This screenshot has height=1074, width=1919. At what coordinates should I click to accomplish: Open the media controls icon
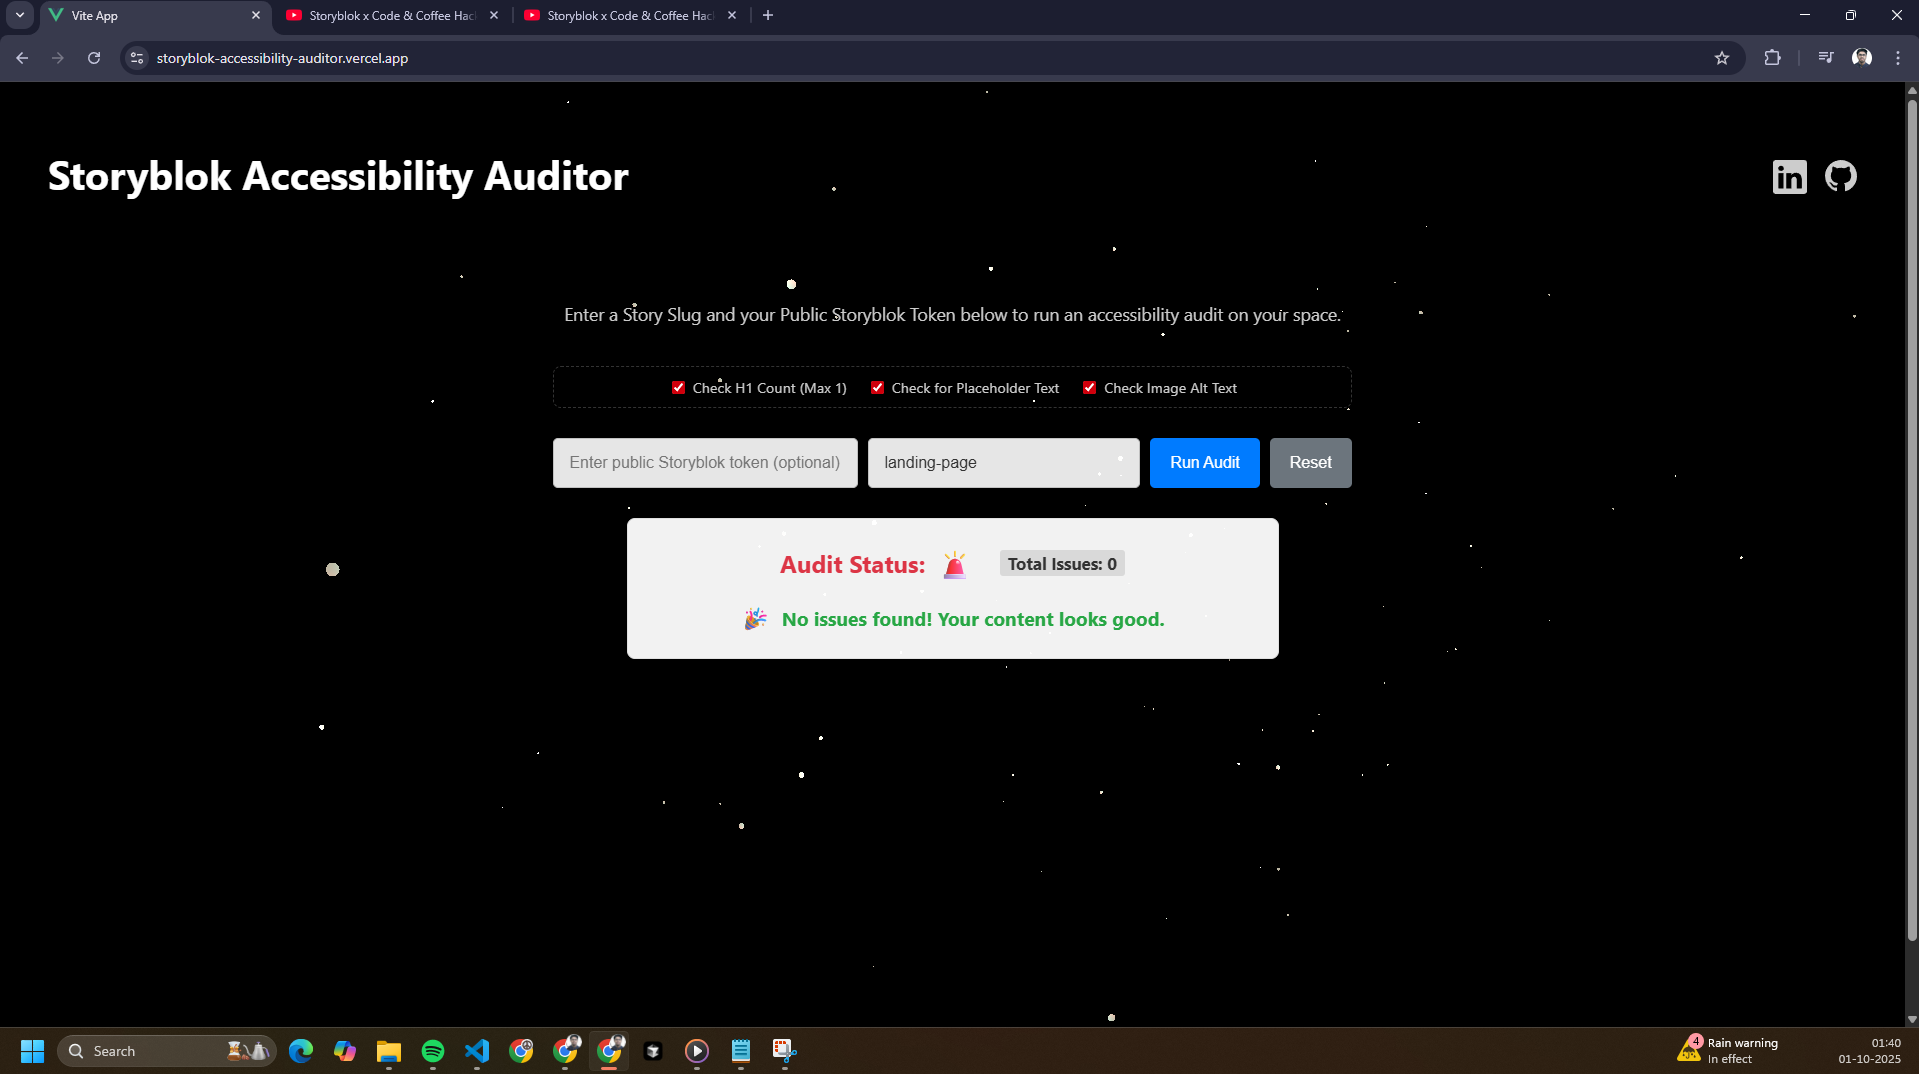point(1826,58)
